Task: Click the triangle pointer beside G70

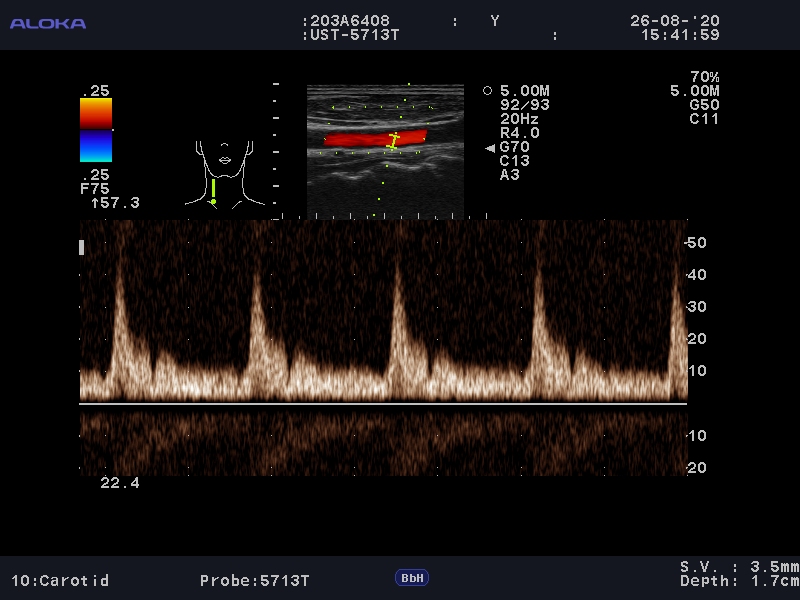Action: tap(490, 147)
